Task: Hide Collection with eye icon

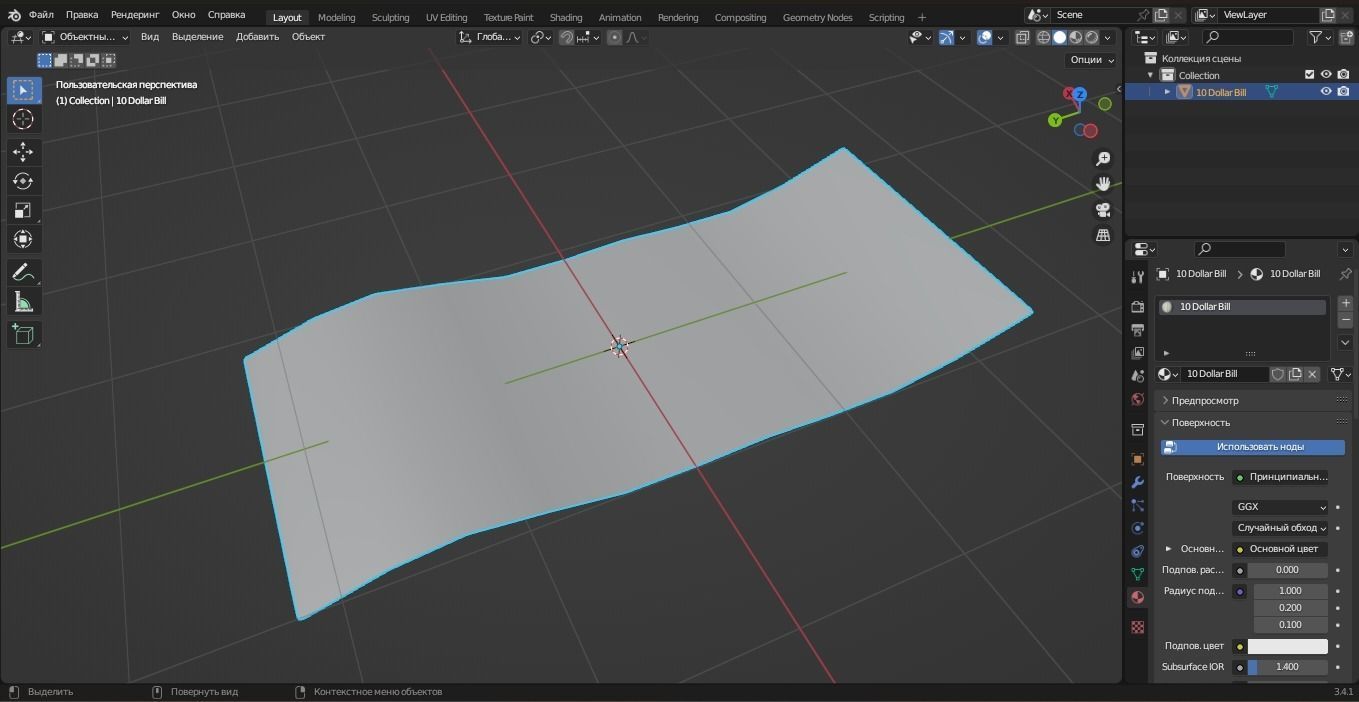Action: [1326, 75]
